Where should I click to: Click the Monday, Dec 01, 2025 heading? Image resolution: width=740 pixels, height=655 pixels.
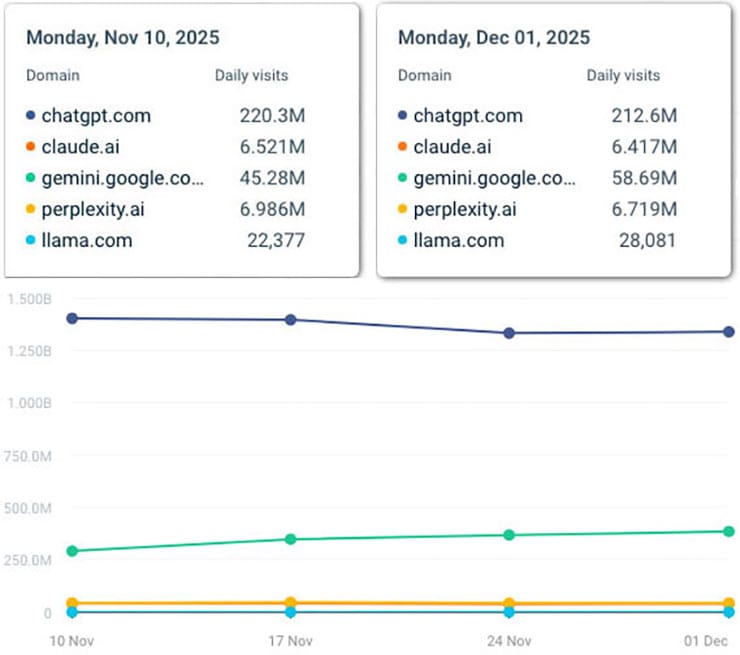[494, 38]
